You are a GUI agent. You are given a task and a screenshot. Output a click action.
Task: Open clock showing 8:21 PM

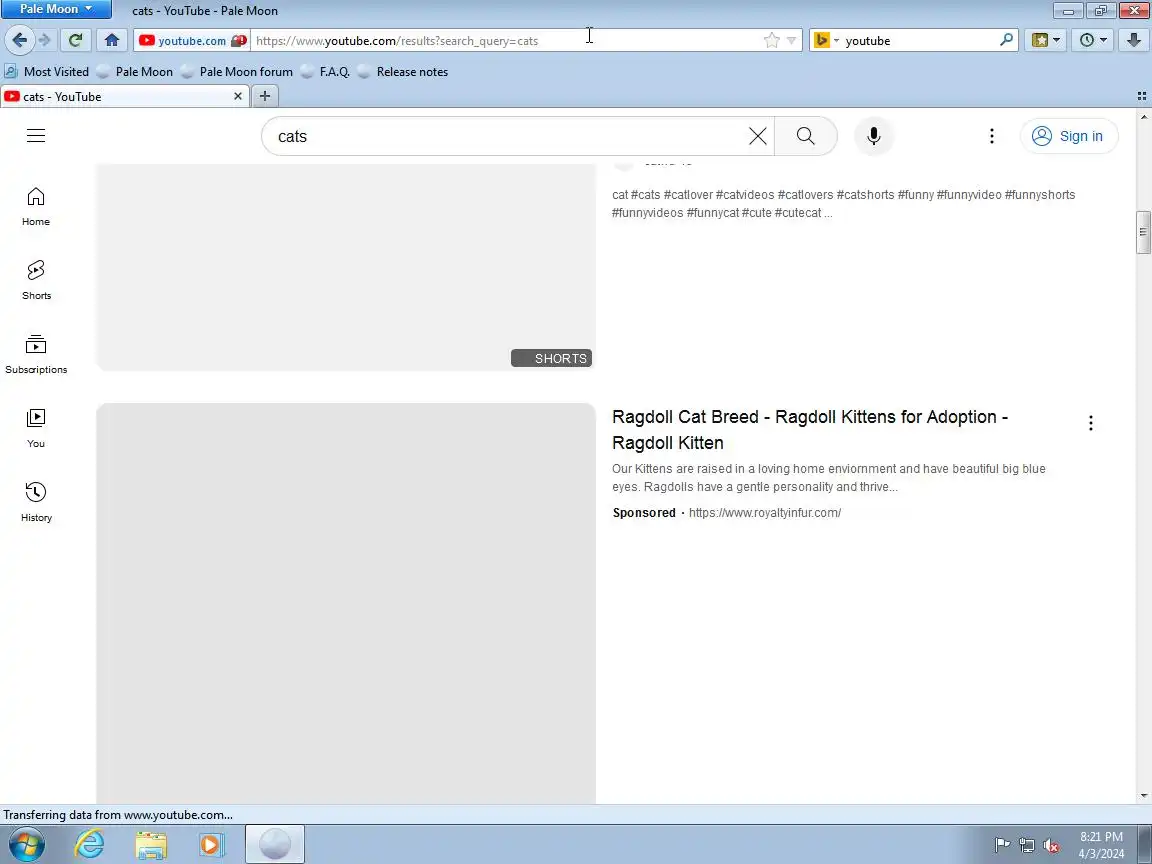(1101, 845)
